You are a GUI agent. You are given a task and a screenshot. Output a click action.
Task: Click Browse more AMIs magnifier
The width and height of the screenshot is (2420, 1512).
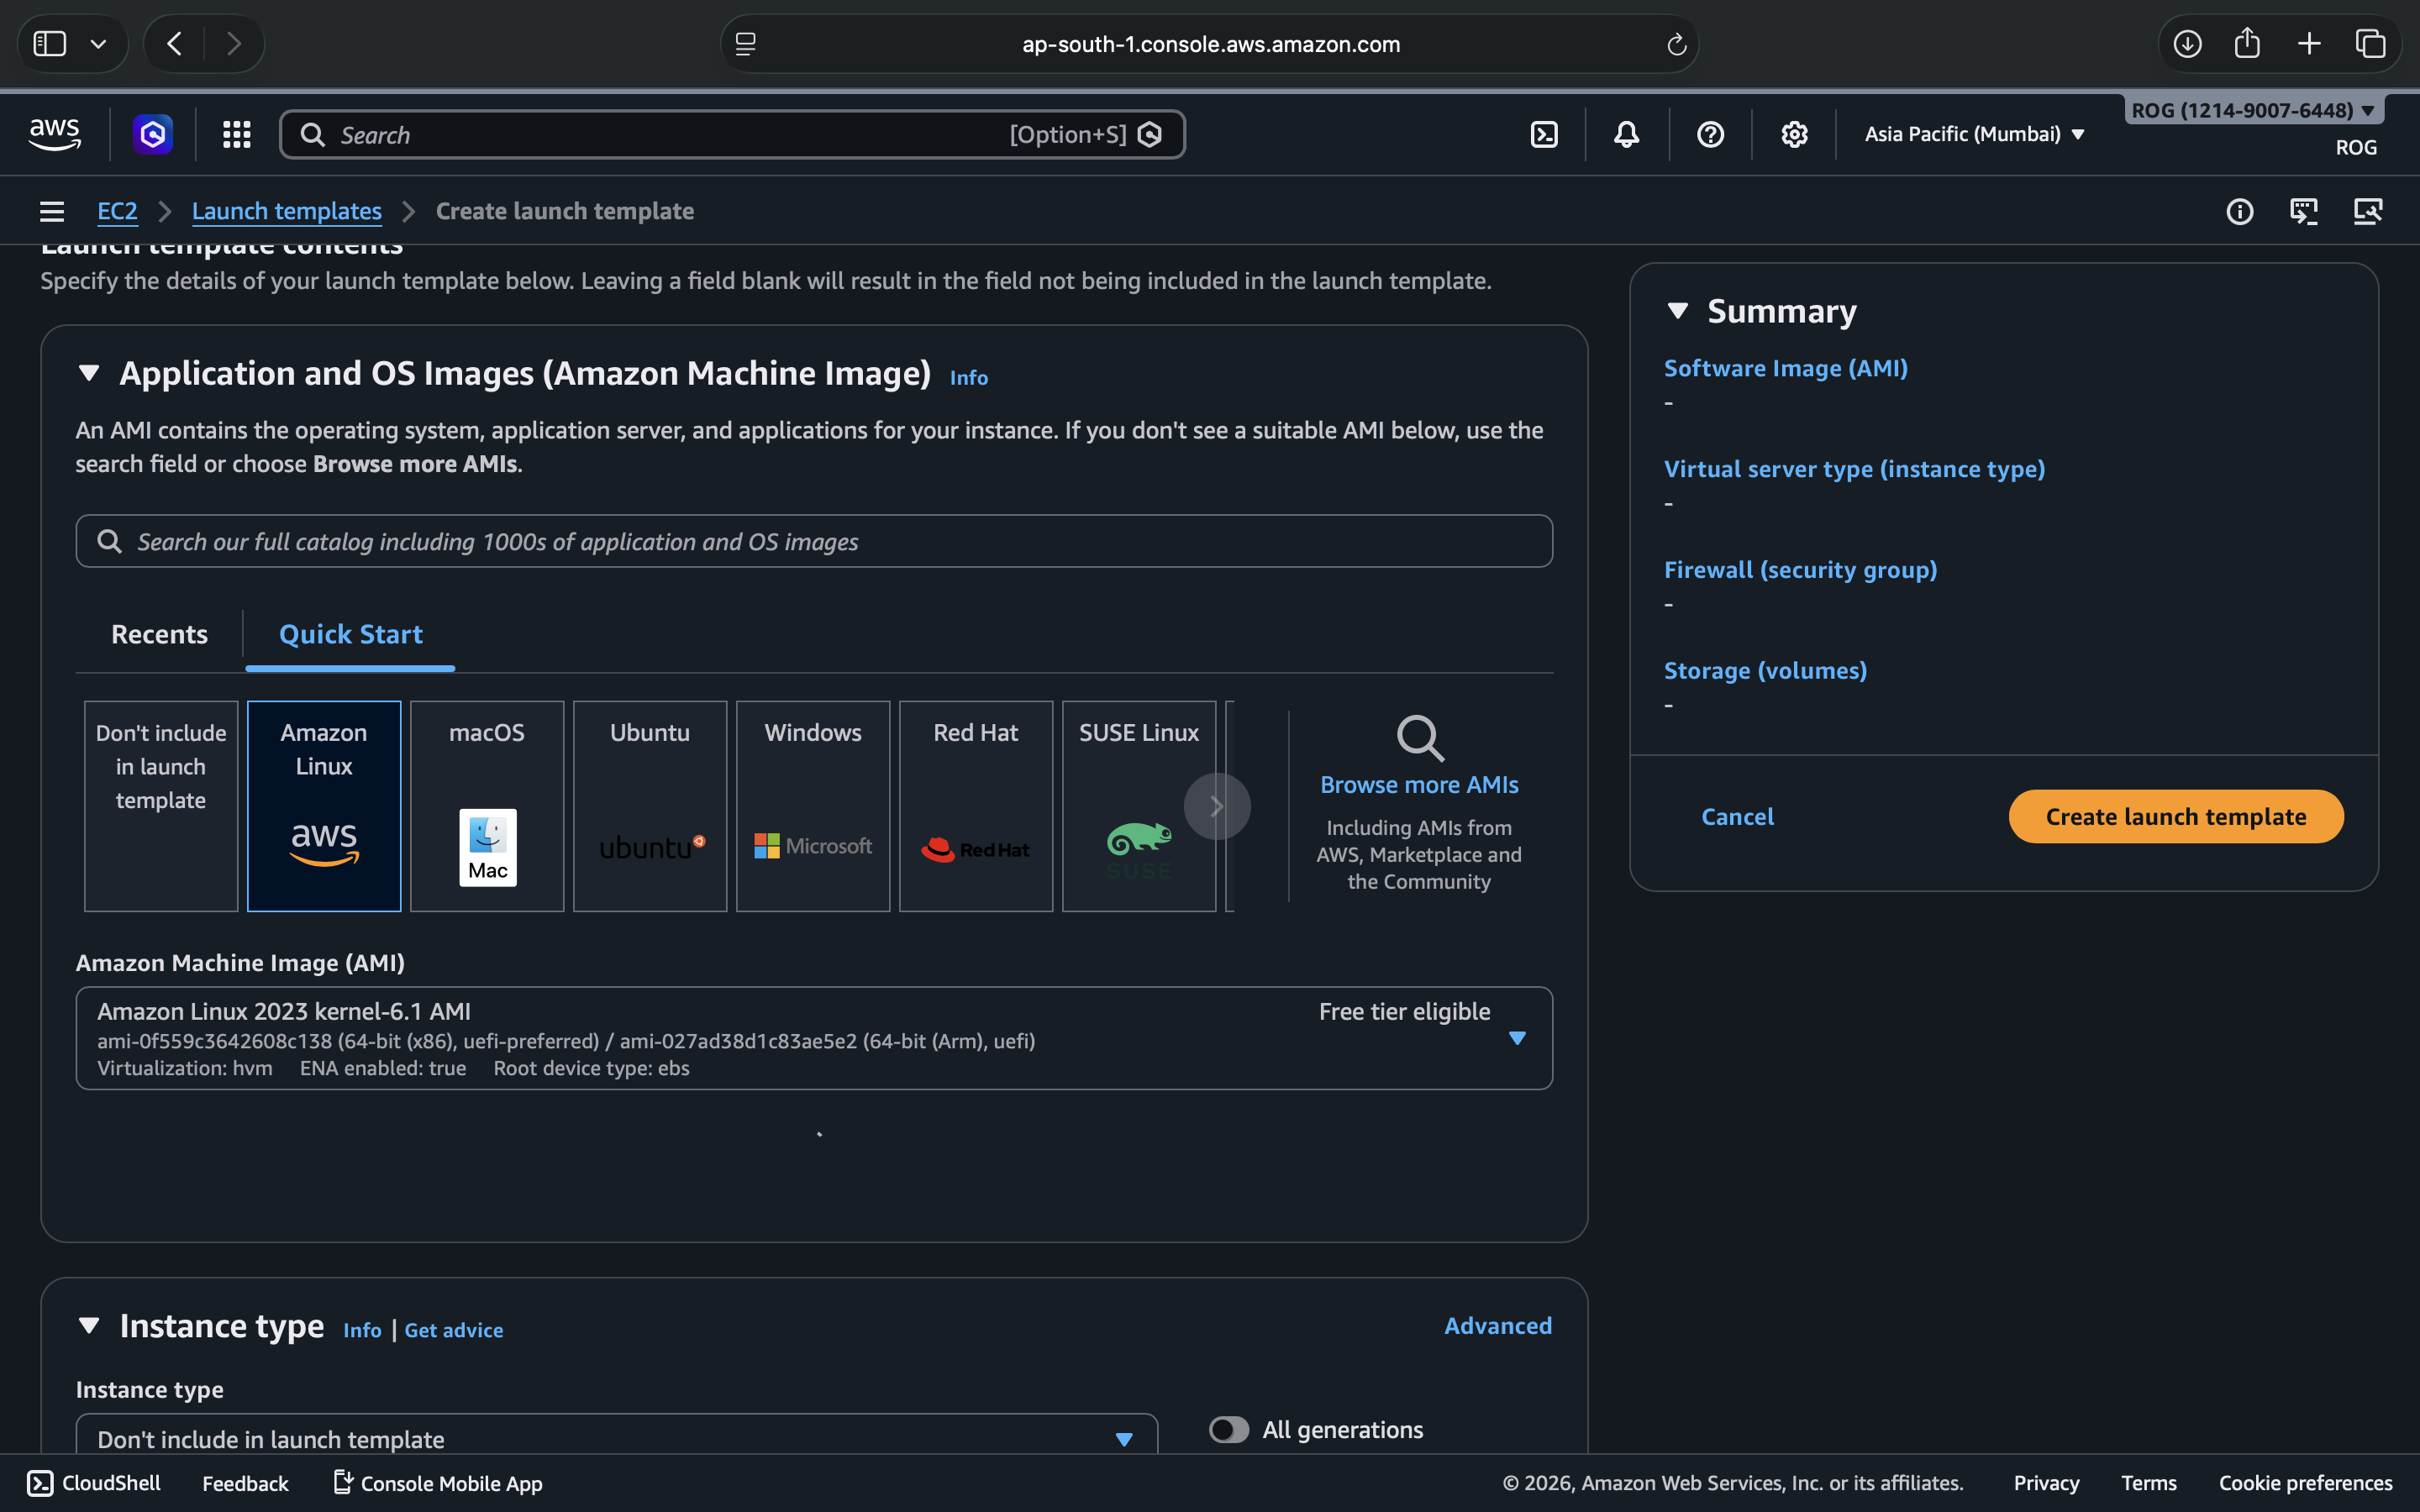(1419, 740)
